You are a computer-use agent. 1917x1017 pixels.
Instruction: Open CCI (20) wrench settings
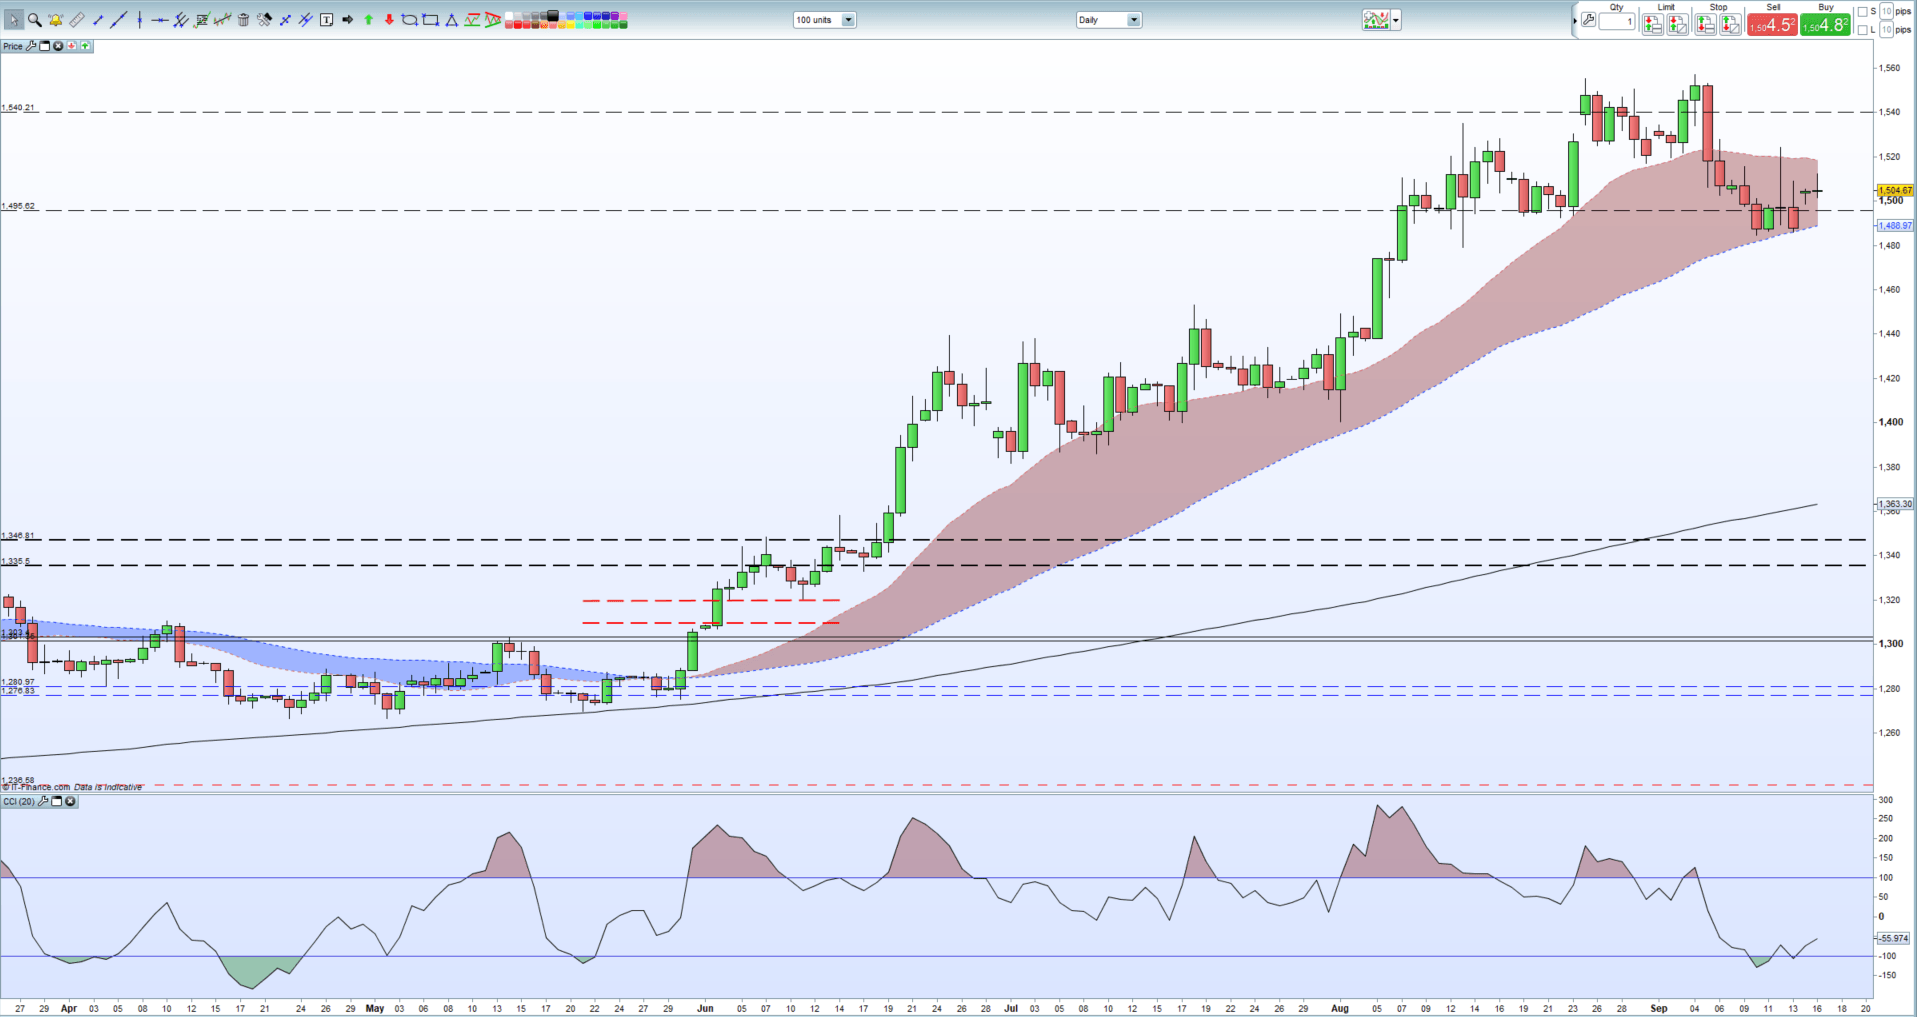44,801
